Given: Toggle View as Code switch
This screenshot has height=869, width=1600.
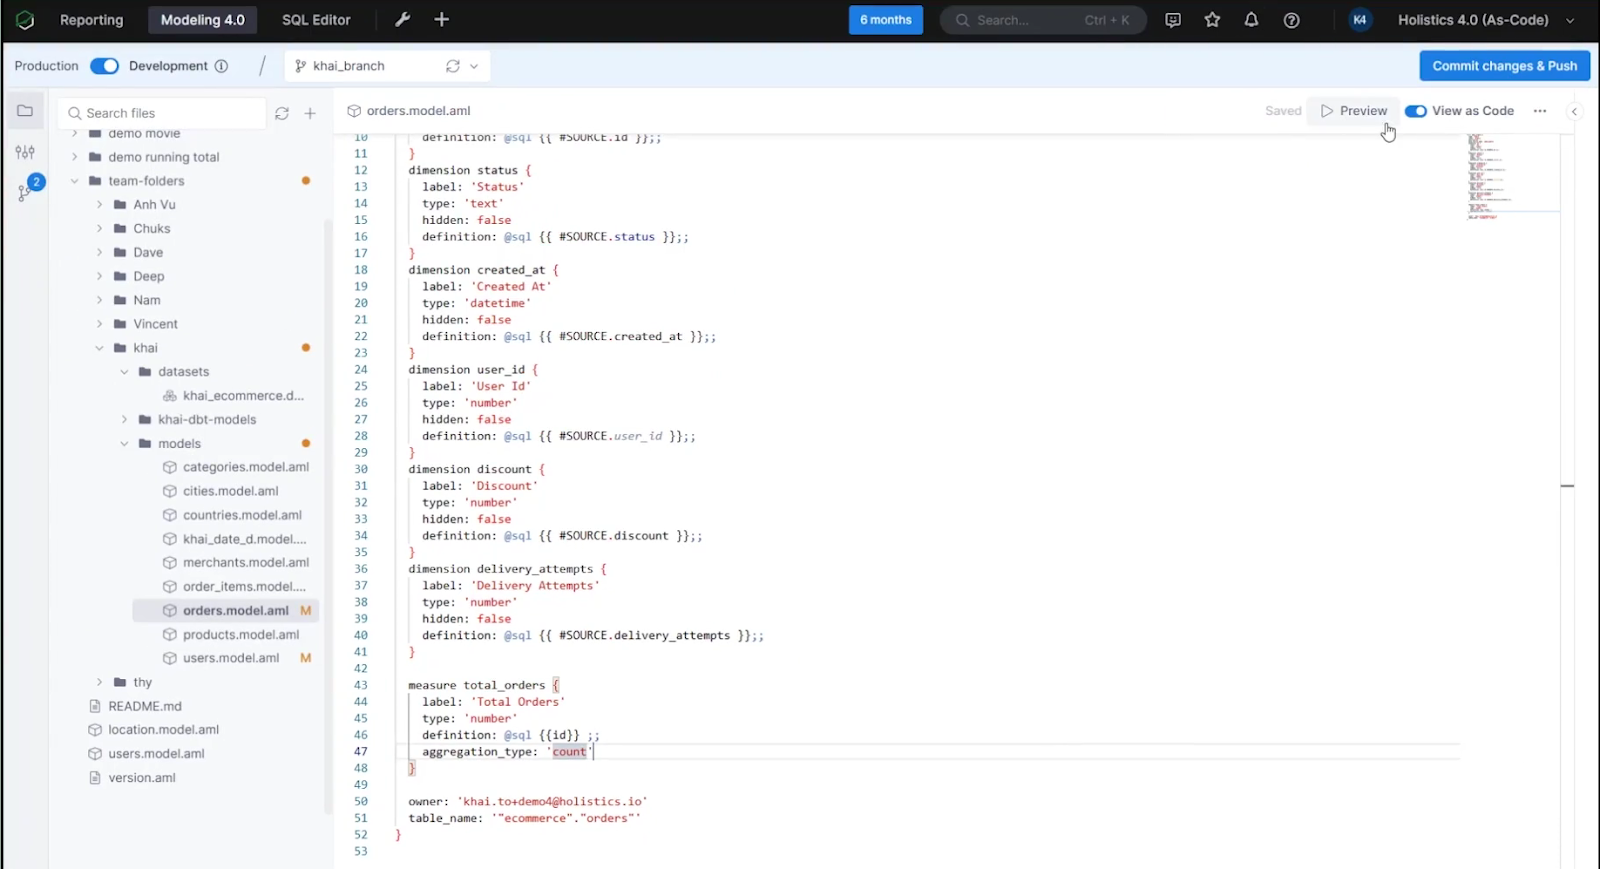Looking at the screenshot, I should click(x=1415, y=111).
